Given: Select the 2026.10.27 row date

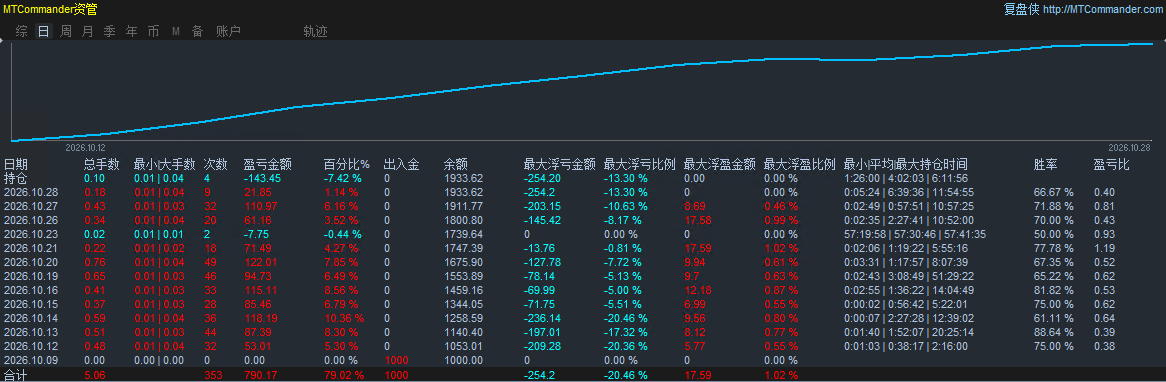Looking at the screenshot, I should pyautogui.click(x=29, y=206).
